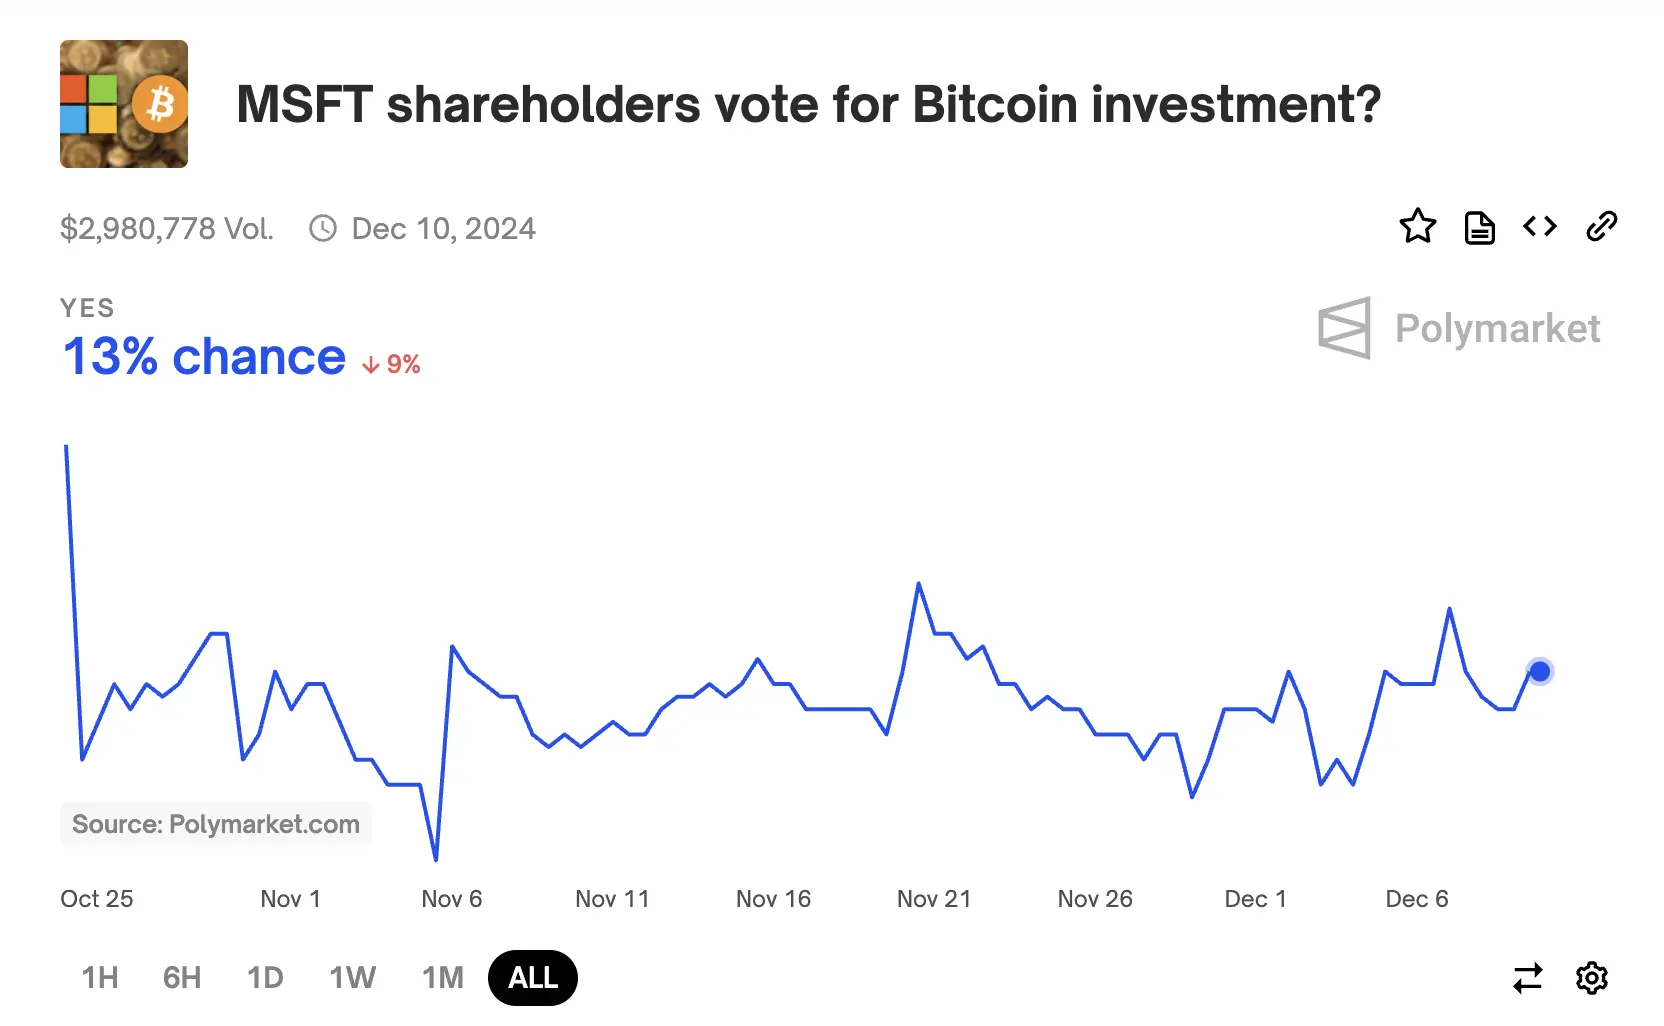Favorite this market with the star icon
The image size is (1664, 1026).
tap(1417, 227)
